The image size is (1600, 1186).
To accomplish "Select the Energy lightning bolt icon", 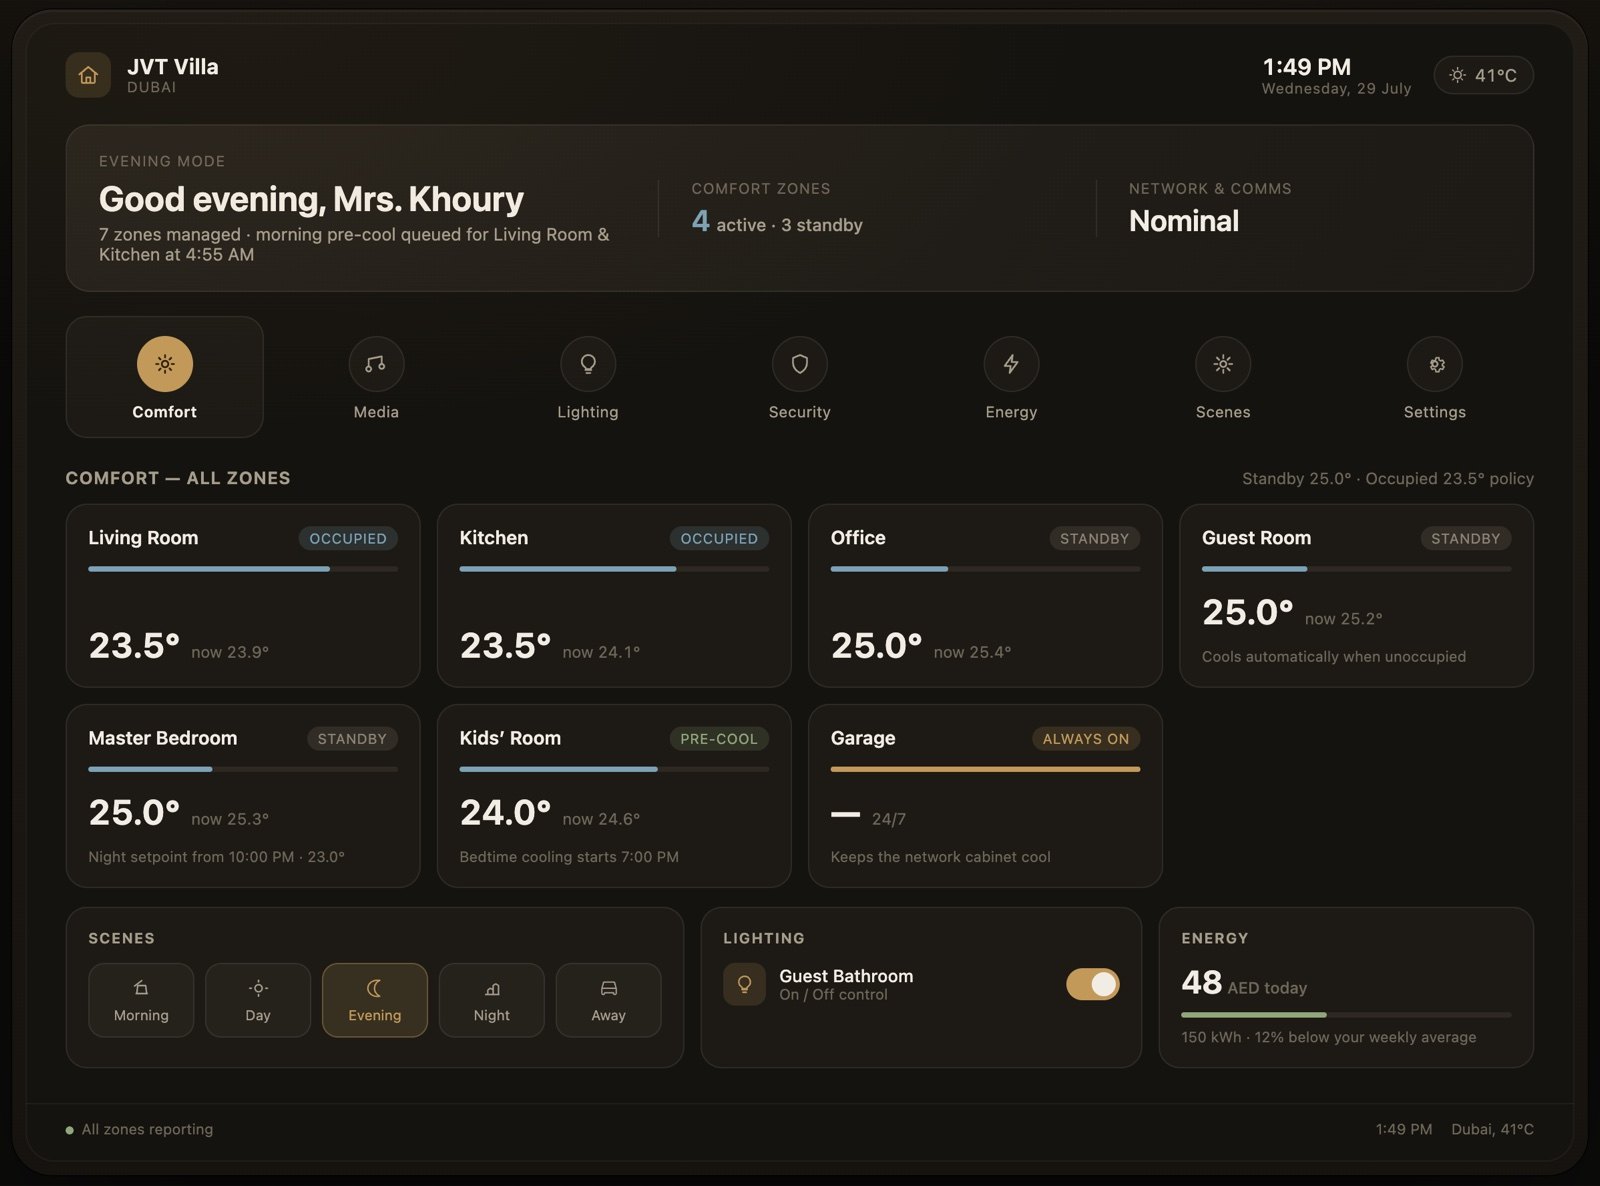I will (x=1011, y=364).
